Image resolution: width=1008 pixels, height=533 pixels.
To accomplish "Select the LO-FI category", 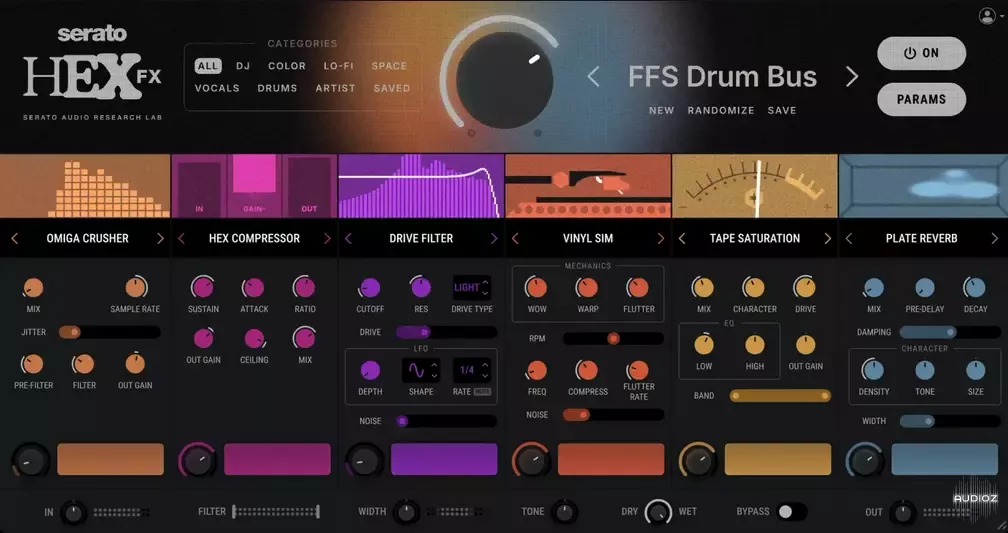I will [338, 66].
